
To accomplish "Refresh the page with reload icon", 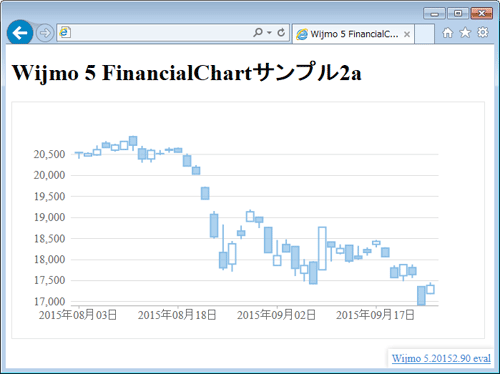I will [x=281, y=32].
